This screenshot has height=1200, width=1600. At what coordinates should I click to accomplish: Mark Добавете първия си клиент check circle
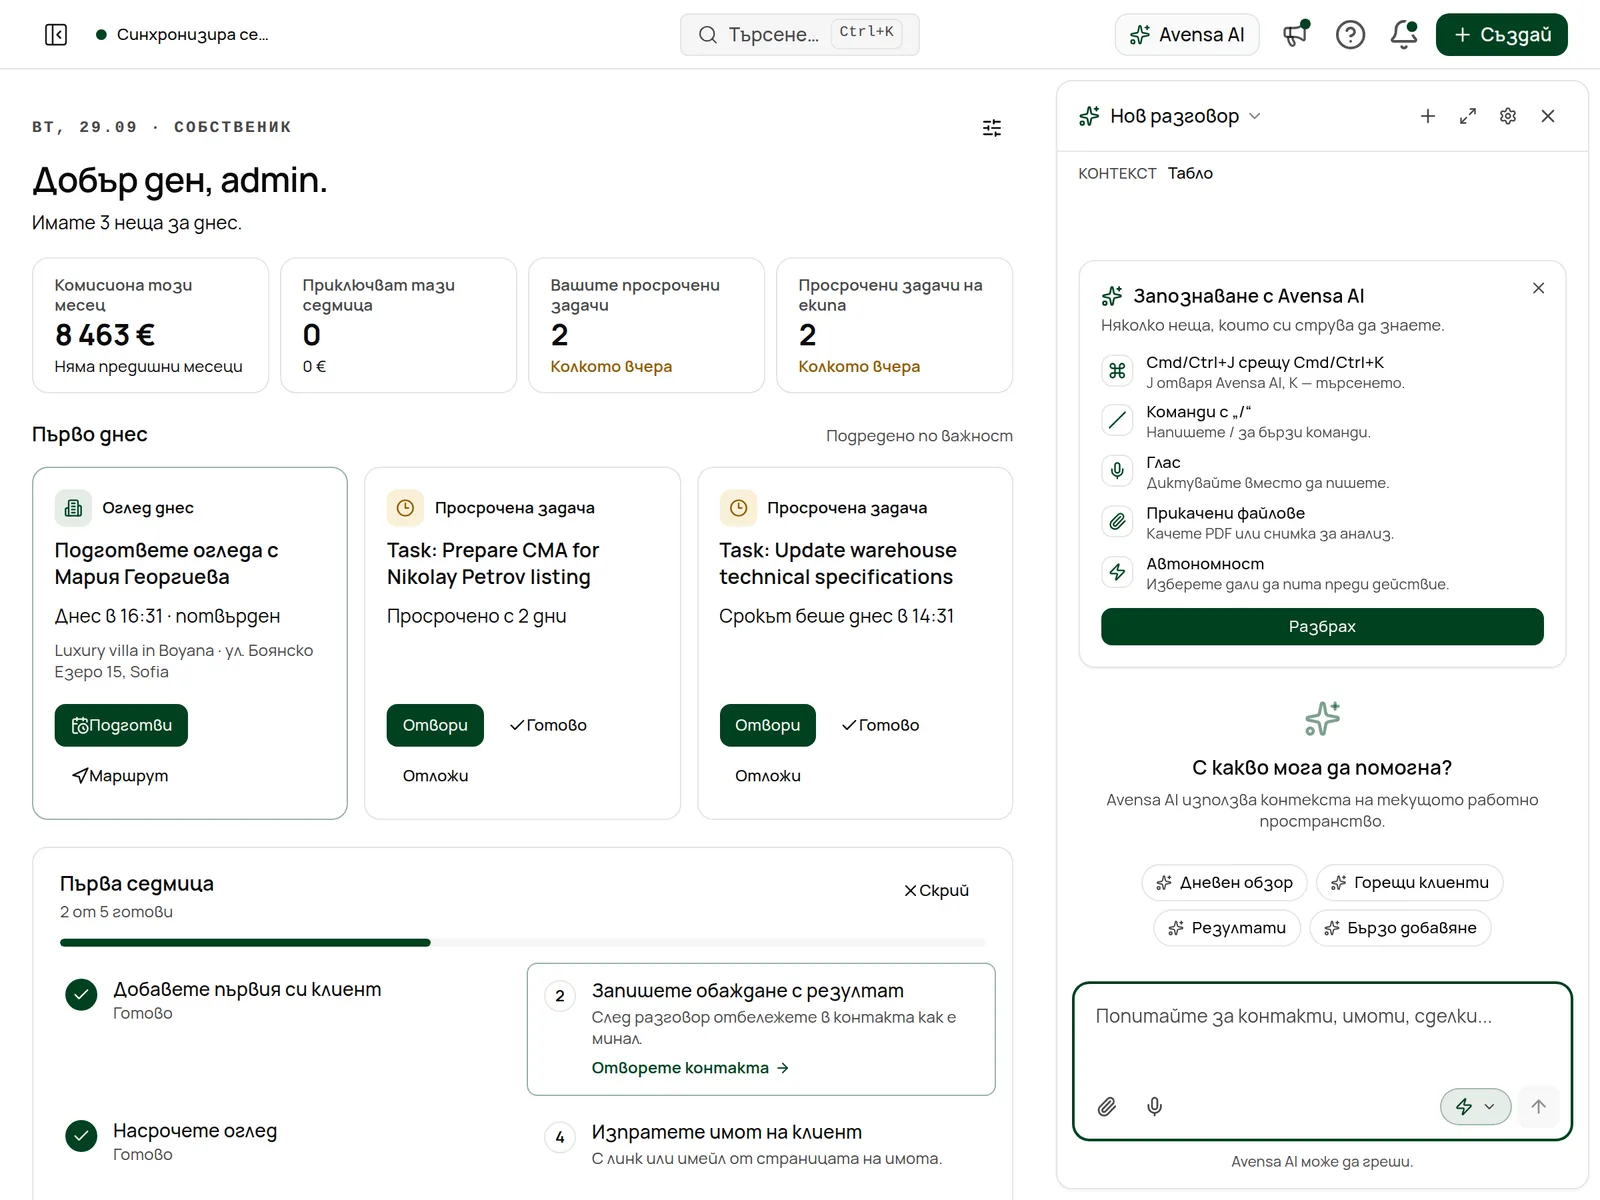pyautogui.click(x=81, y=994)
